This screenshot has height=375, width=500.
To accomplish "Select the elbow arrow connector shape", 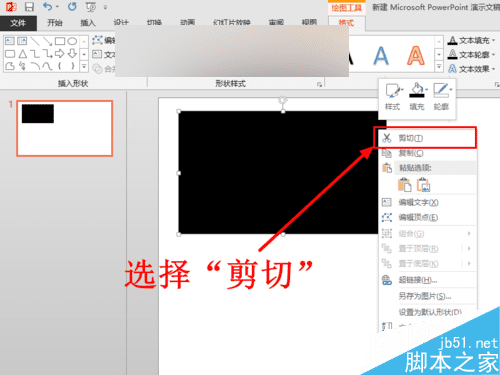I will coord(47,54).
